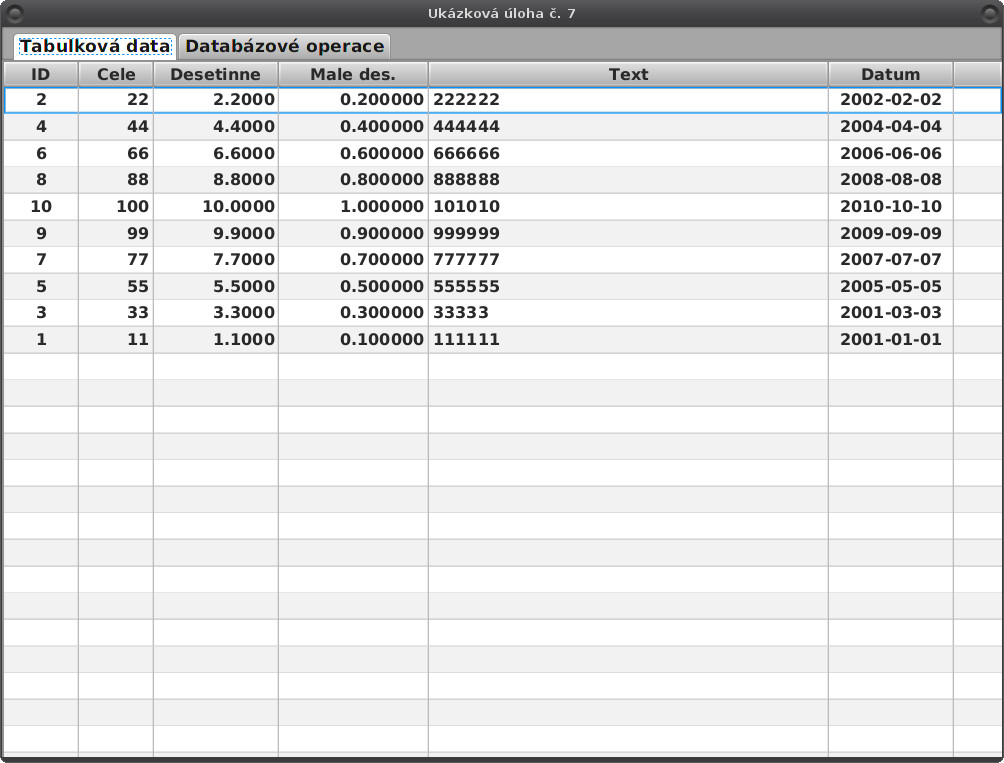This screenshot has height=763, width=1004.
Task: Click the Desetinne column header
Action: [216, 74]
